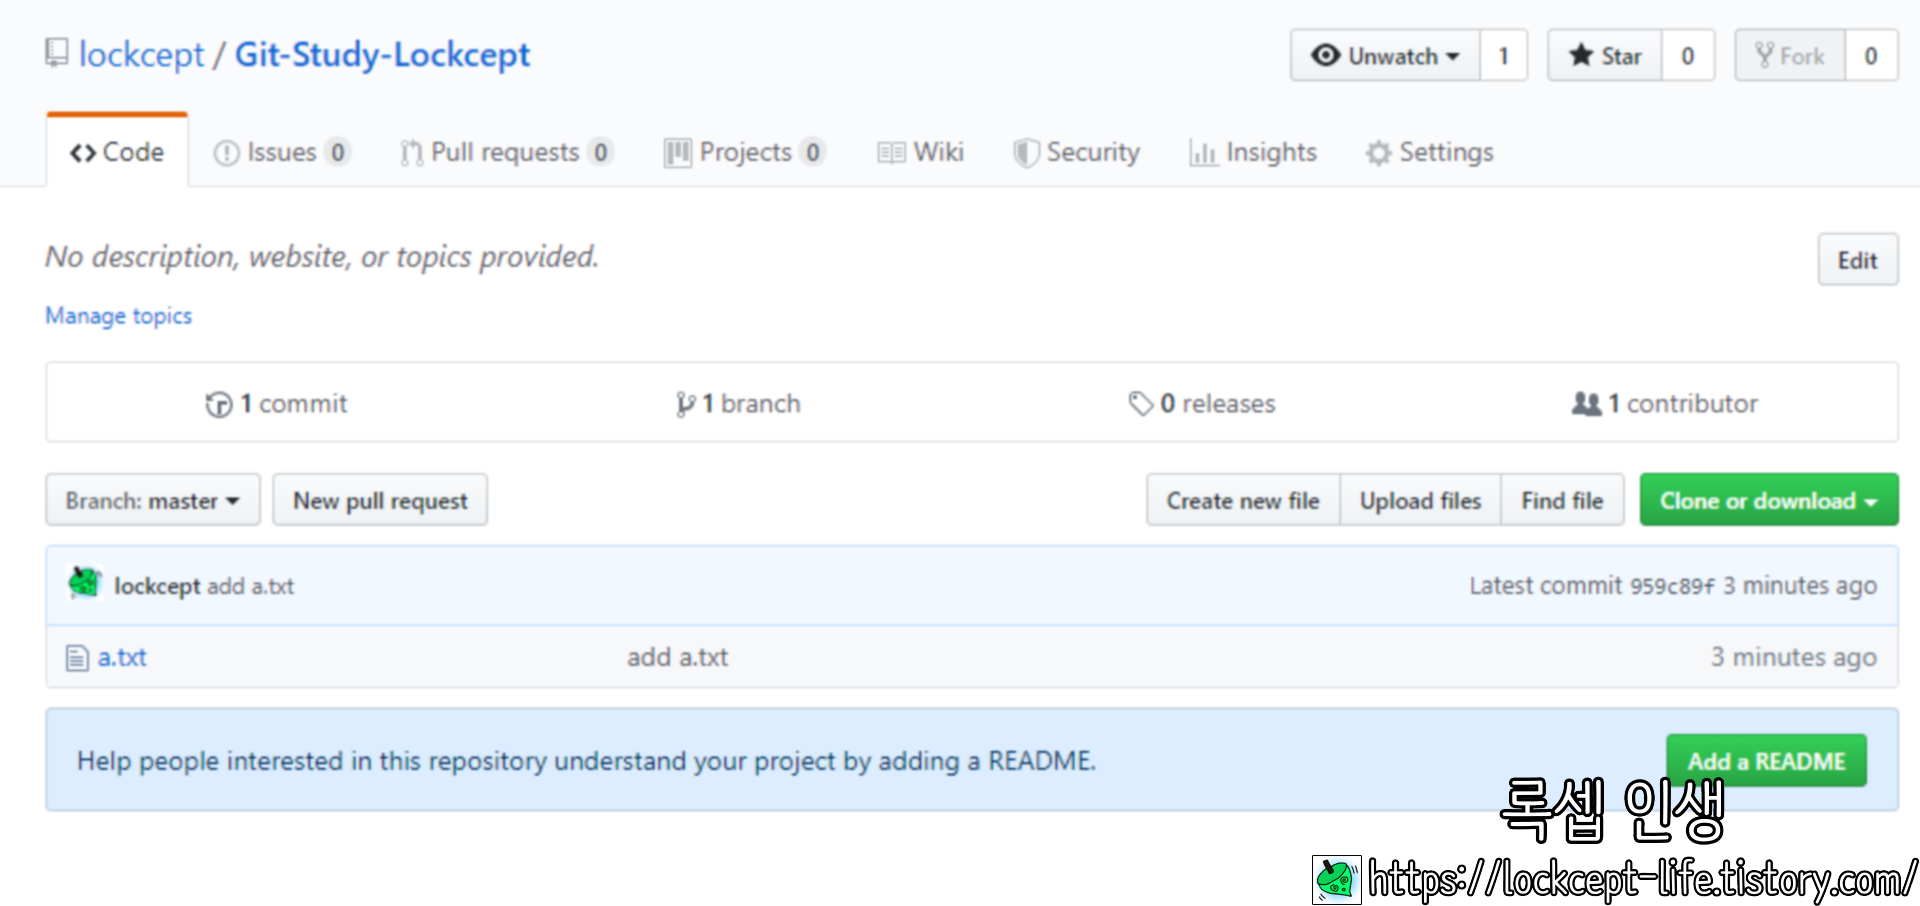The width and height of the screenshot is (1920, 906).
Task: View the 1 commit history
Action: pos(277,403)
